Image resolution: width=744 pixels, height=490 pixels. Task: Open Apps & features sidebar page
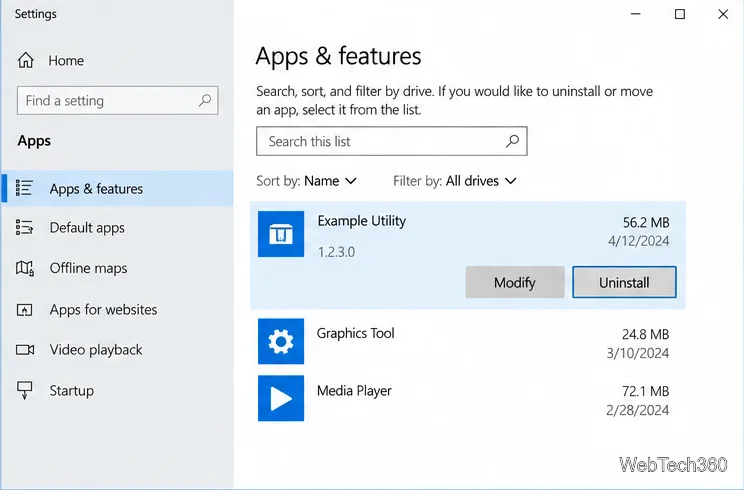point(117,189)
